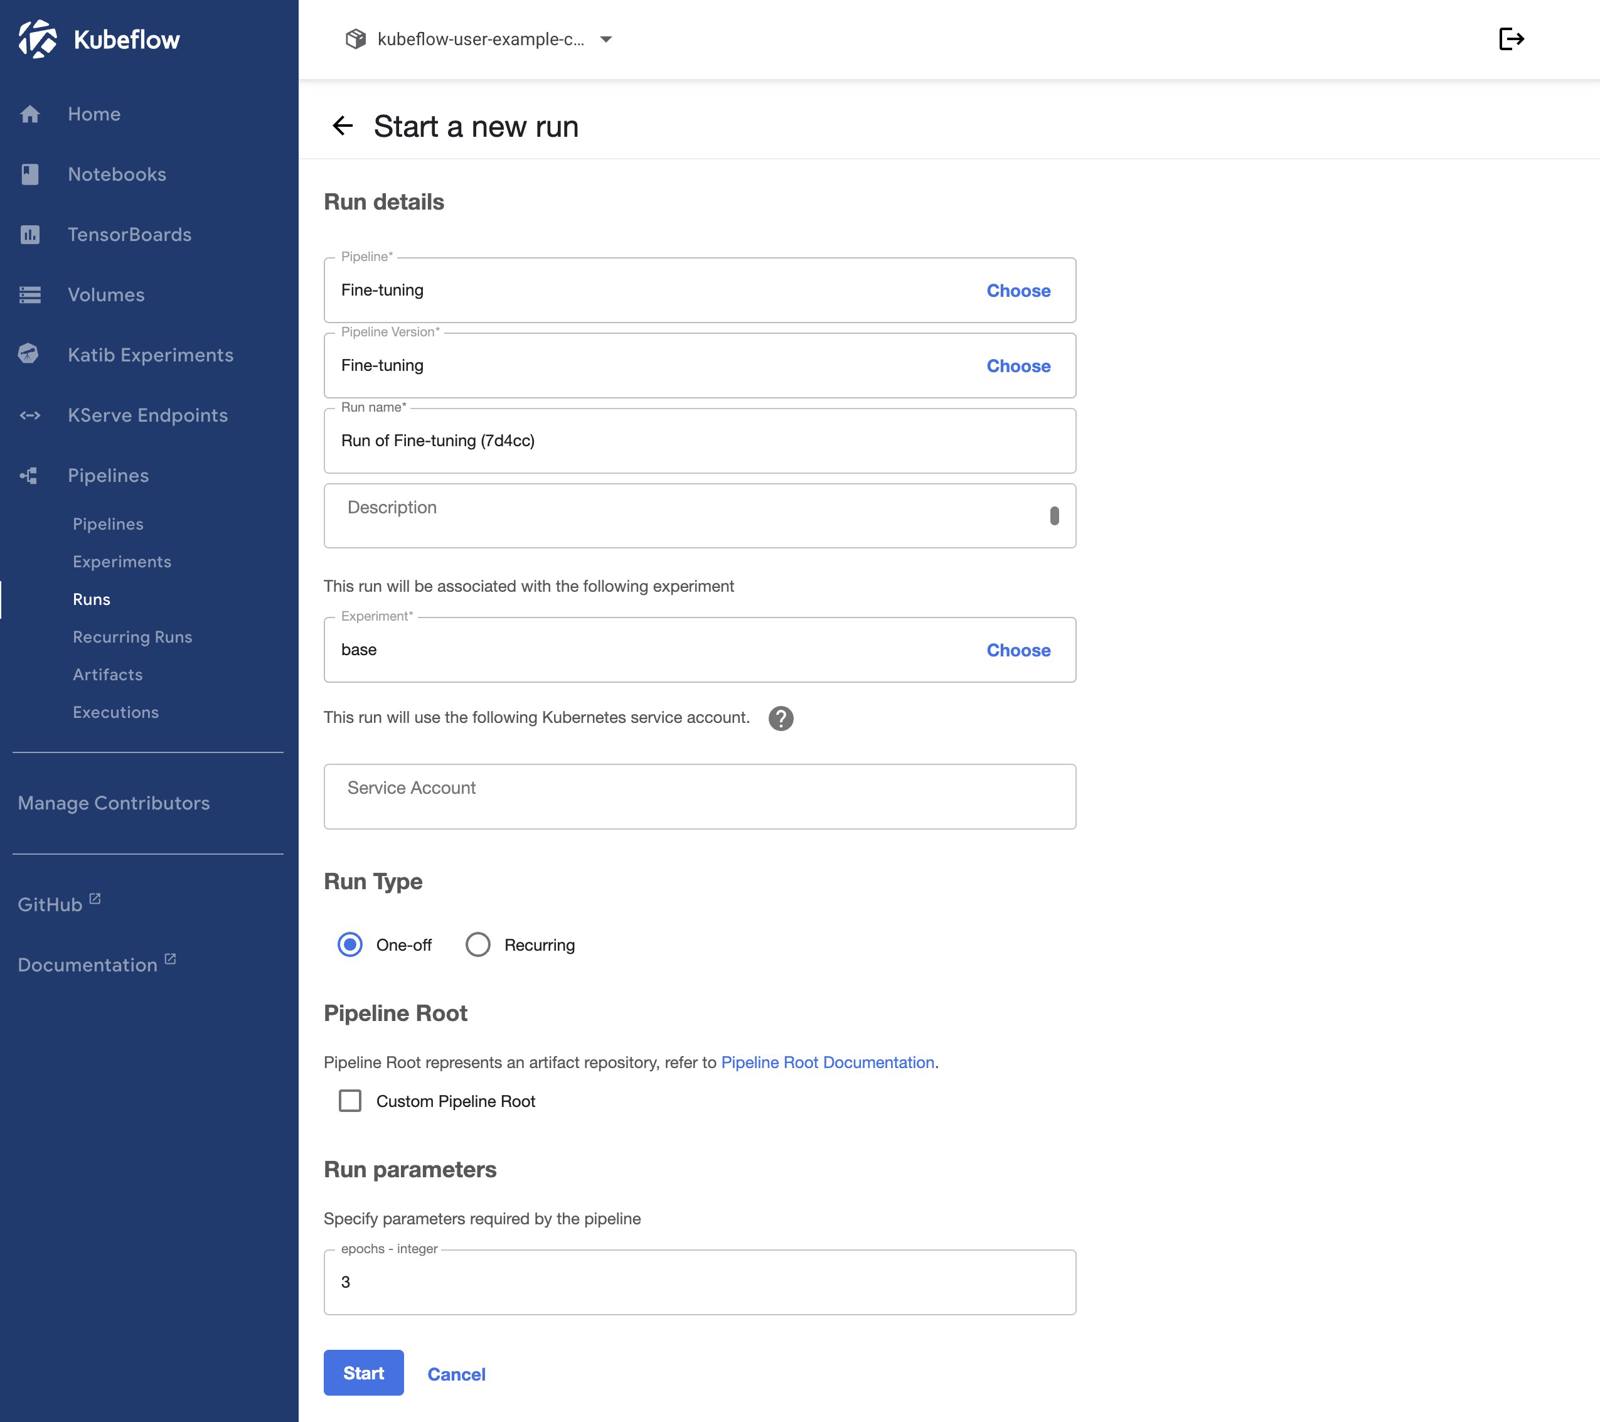
Task: Open the Volumes section
Action: coord(105,294)
